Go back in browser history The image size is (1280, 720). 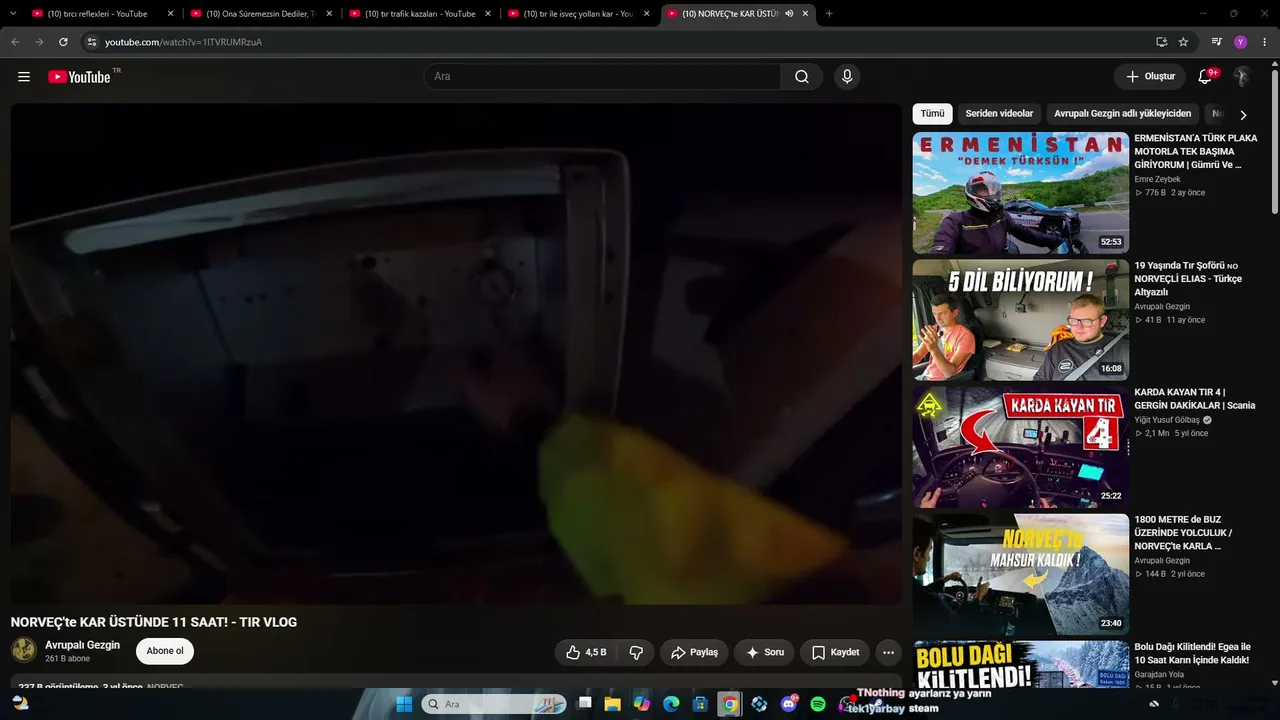15,42
